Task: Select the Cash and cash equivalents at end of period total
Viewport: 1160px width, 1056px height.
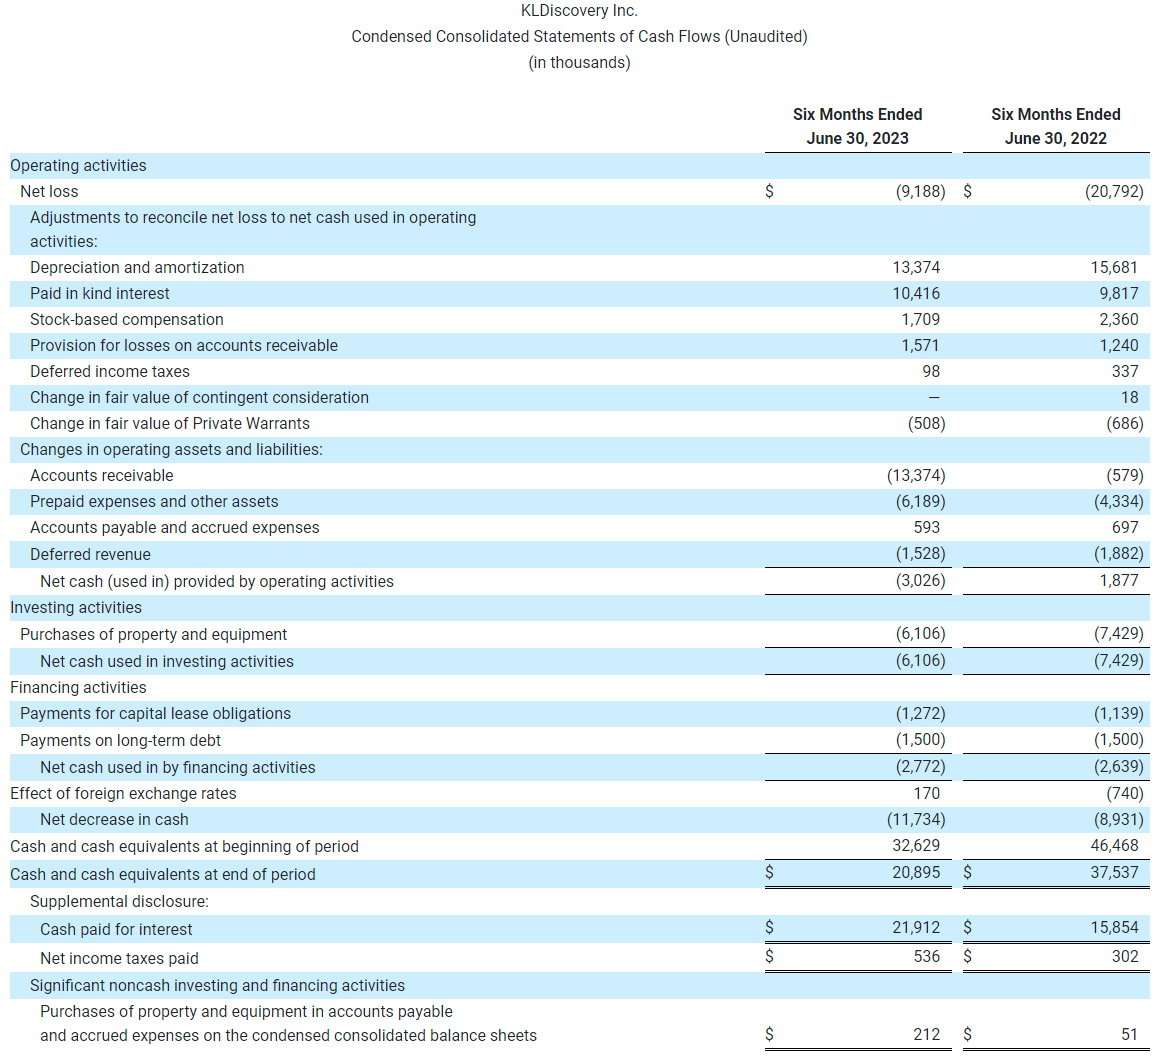Action: 162,873
